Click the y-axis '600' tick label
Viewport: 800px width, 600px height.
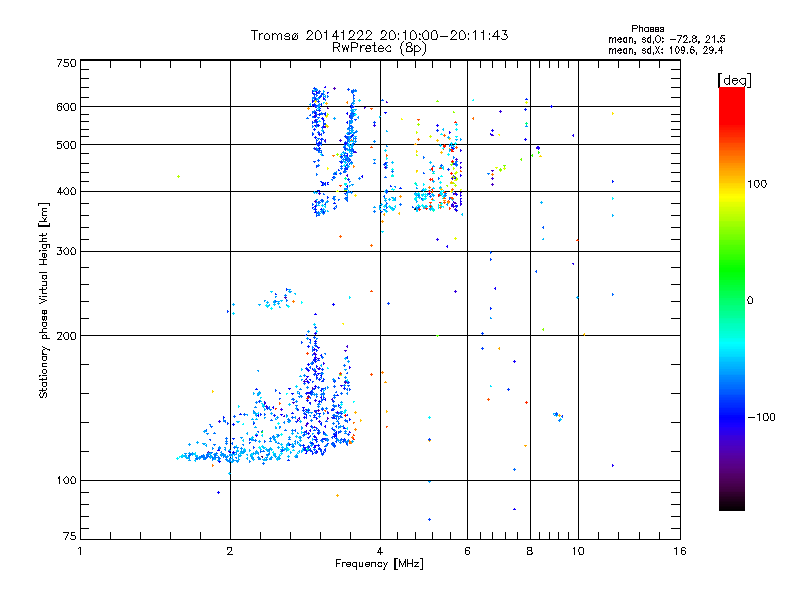coord(66,107)
